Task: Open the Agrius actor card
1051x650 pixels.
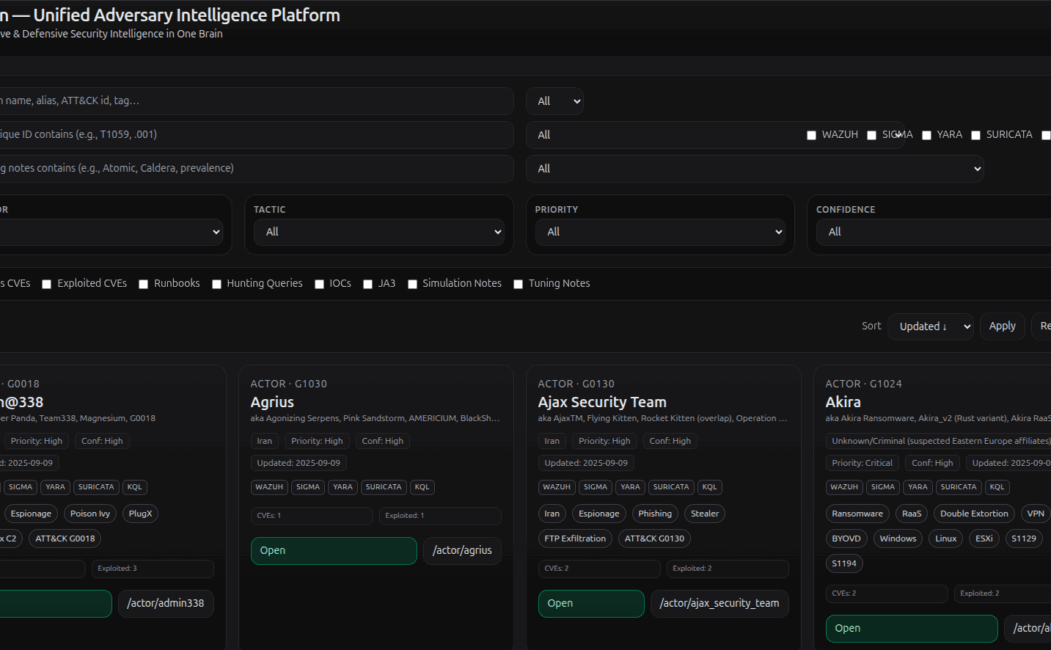Action: pos(334,550)
